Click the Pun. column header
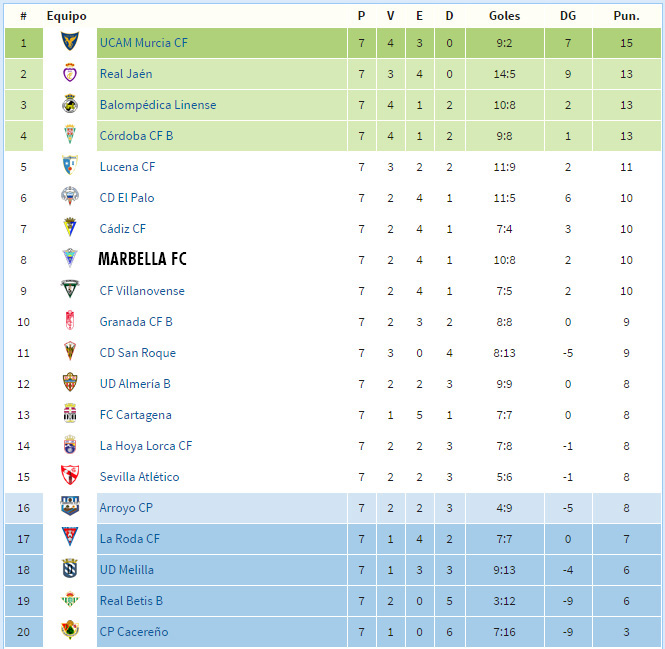Viewport: 665px width, 649px height. coord(626,16)
